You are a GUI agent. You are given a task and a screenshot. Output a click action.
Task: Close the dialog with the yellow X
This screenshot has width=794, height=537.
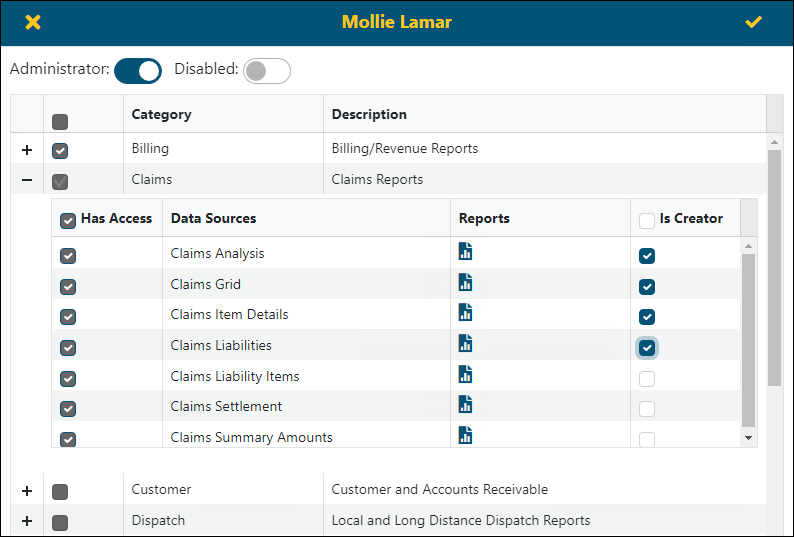pos(33,22)
